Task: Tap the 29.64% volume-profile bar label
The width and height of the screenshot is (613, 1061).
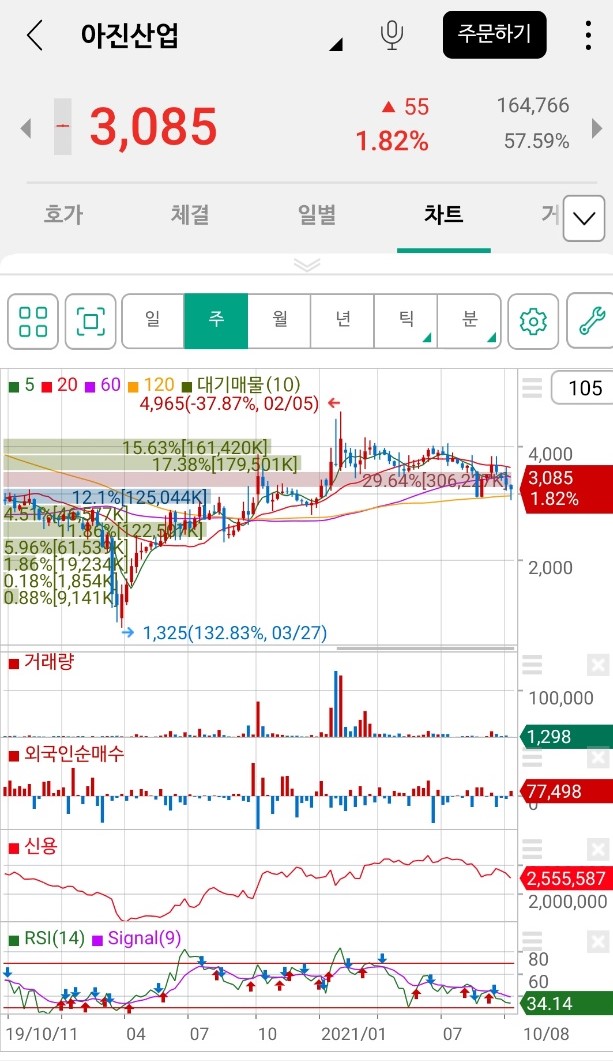Action: tap(434, 481)
